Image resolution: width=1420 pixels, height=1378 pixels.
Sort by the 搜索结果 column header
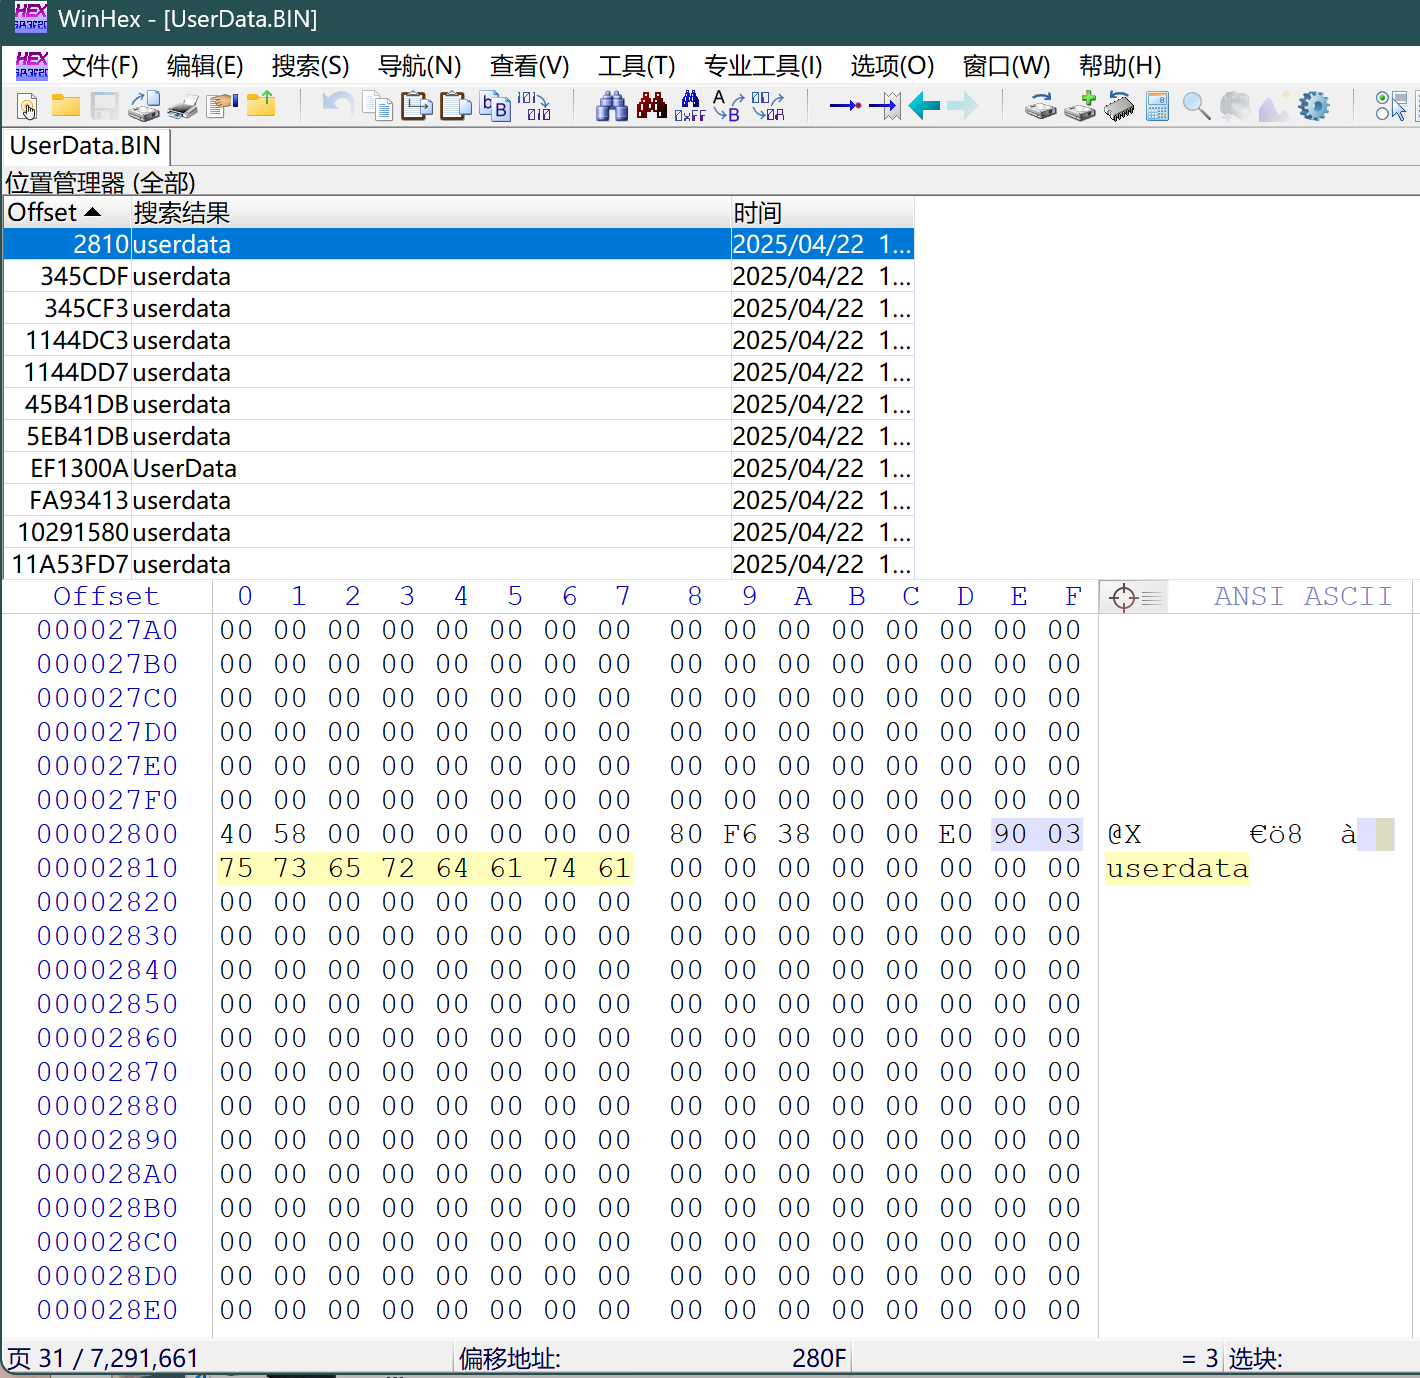click(x=430, y=213)
